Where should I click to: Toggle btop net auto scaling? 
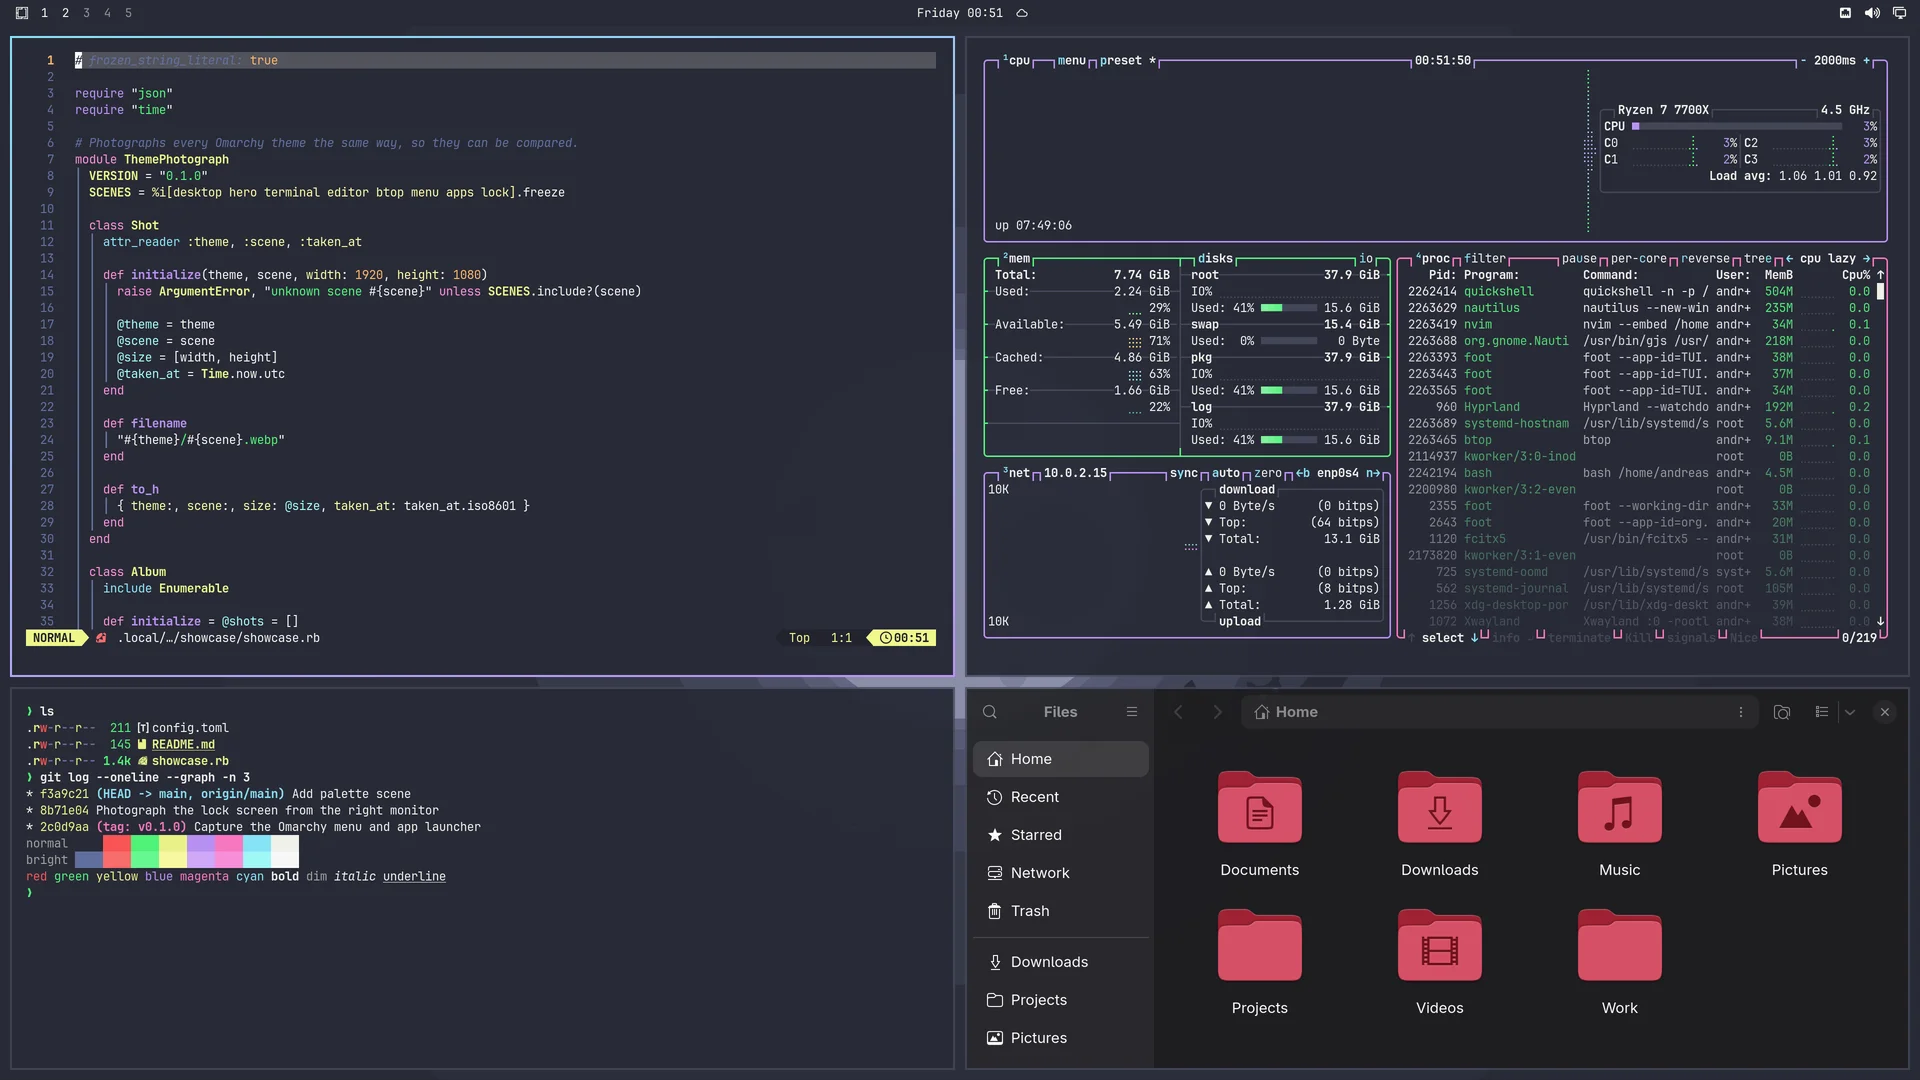(1226, 474)
